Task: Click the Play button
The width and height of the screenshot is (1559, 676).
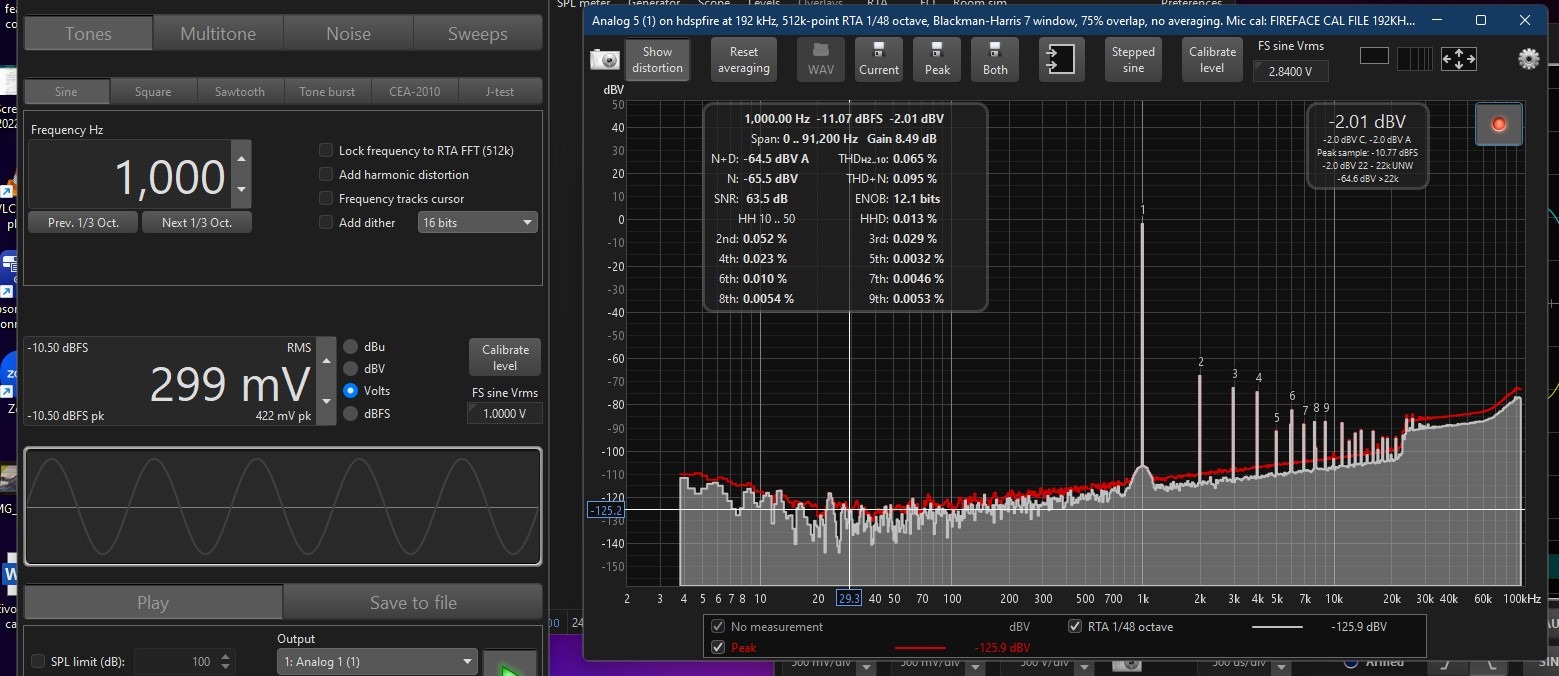Action: coord(153,602)
